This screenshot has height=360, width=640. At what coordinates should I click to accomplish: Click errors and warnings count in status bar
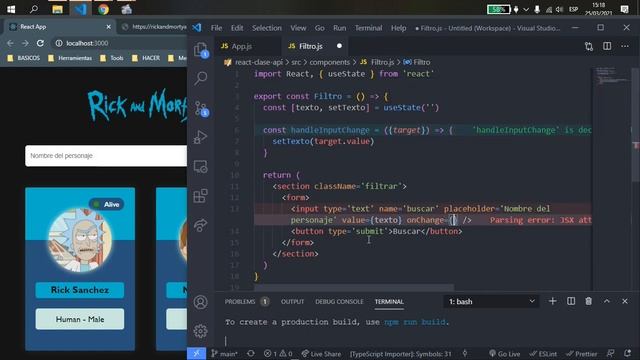(278, 353)
